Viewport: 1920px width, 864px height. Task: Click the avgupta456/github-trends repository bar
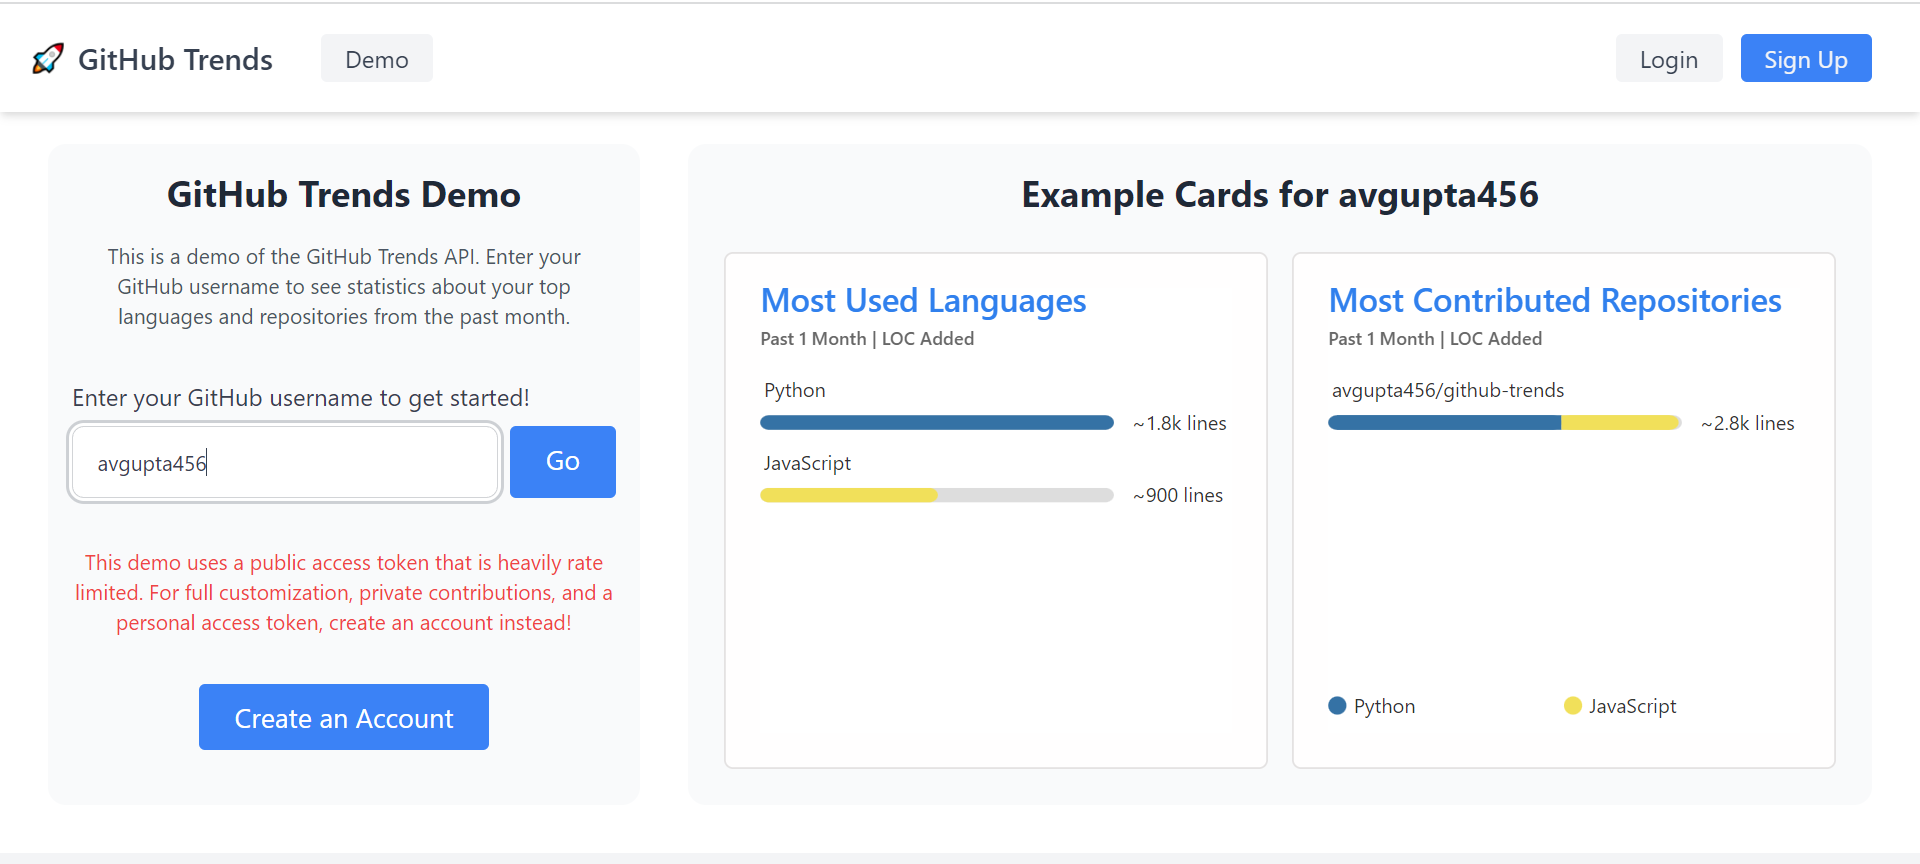[x=1505, y=423]
